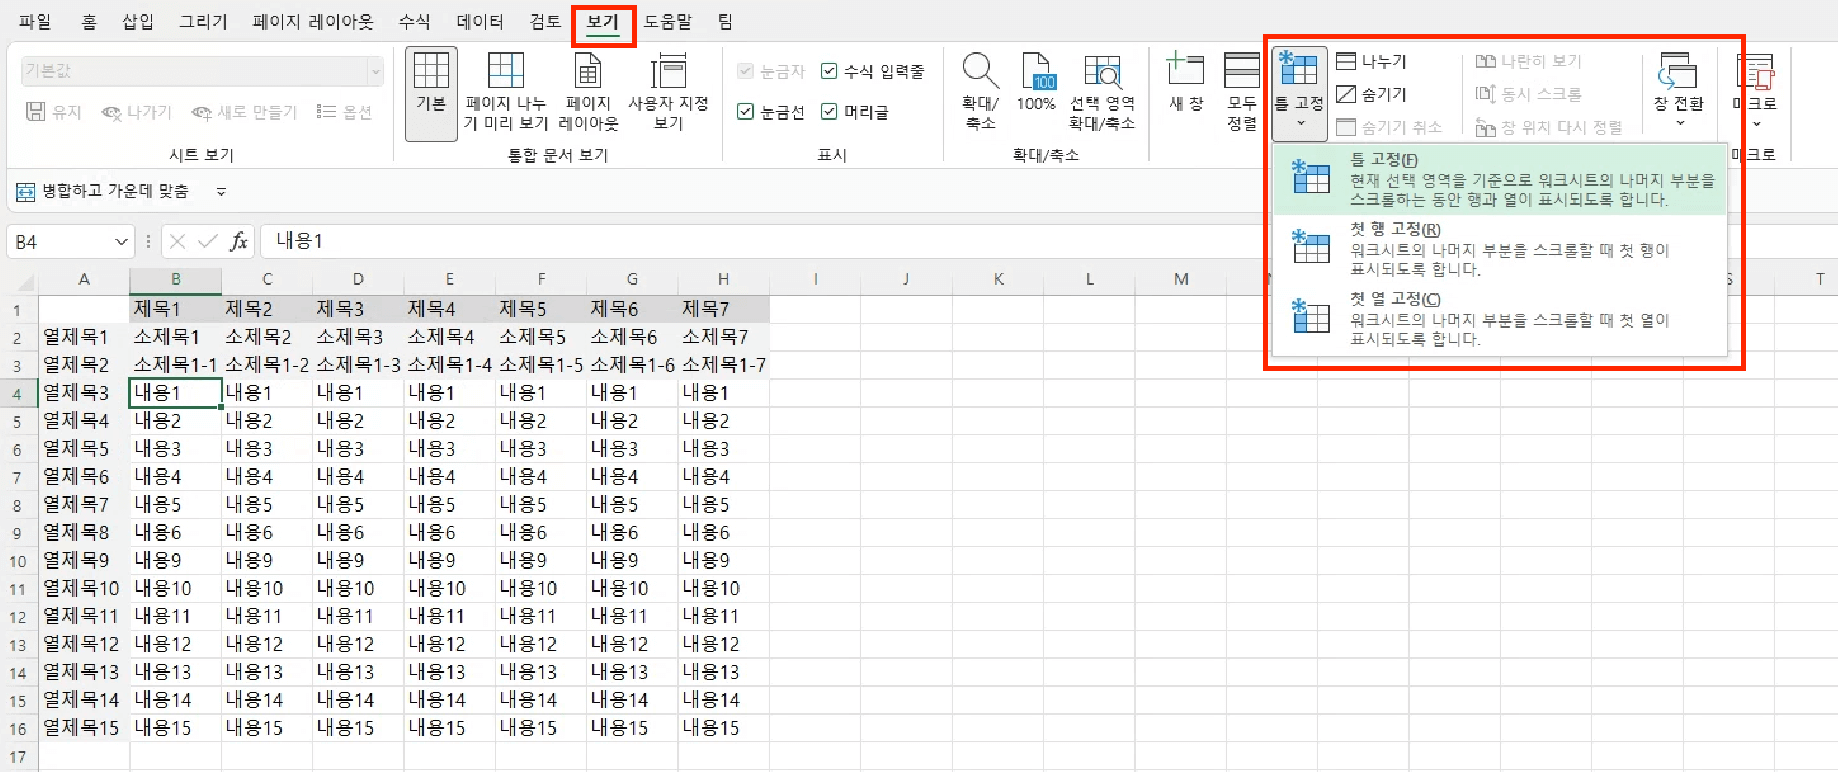Select row 16 header
The width and height of the screenshot is (1838, 772).
(x=18, y=729)
